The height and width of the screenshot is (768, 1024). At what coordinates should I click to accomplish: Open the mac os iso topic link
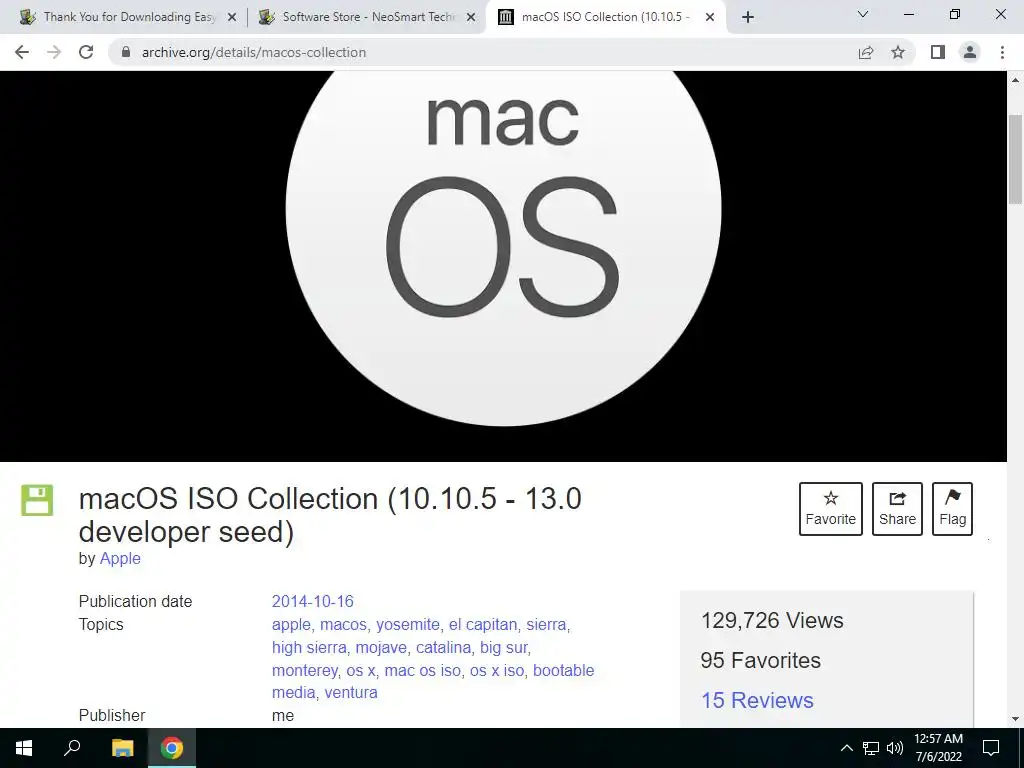423,670
